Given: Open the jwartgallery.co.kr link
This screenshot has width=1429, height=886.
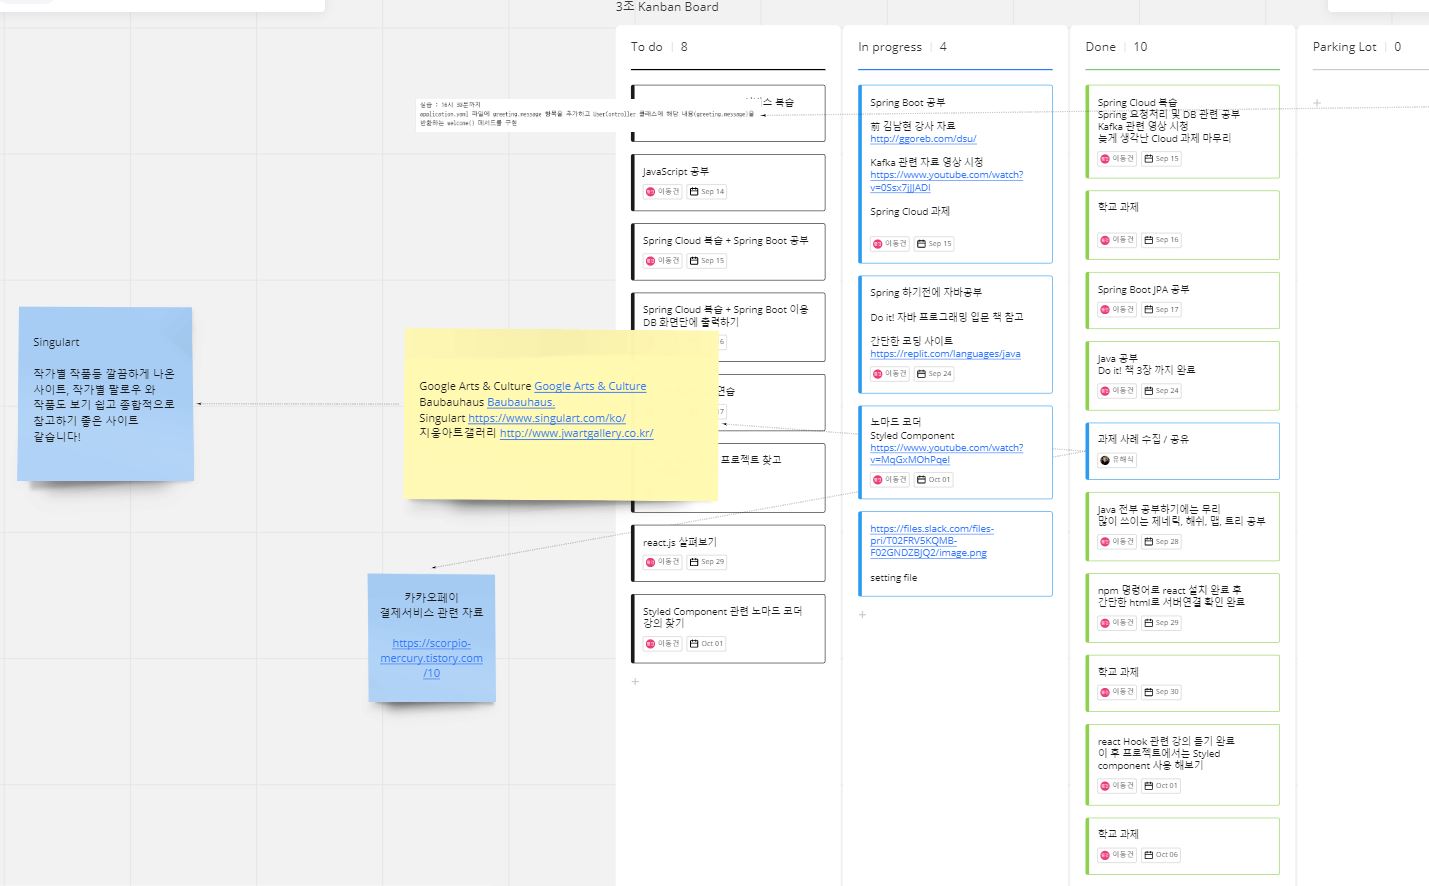Looking at the screenshot, I should [576, 433].
